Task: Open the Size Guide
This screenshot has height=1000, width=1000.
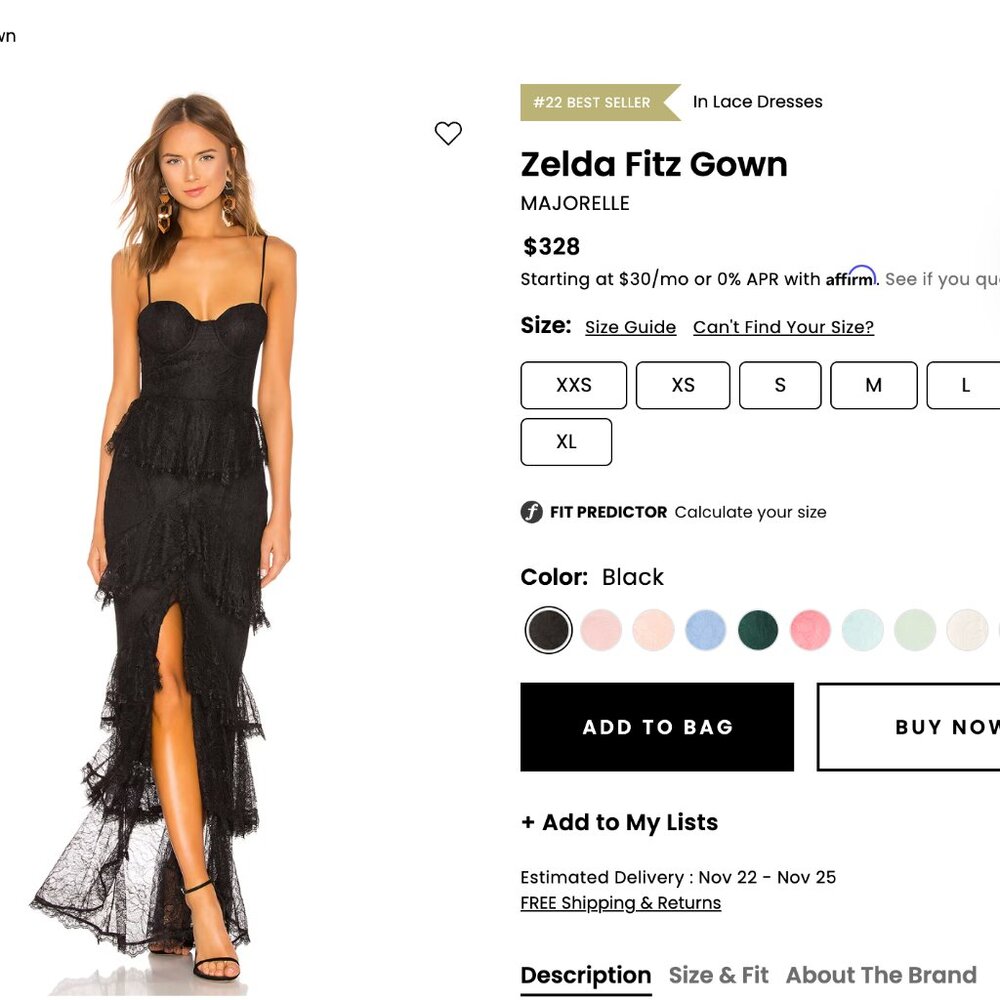Action: pyautogui.click(x=630, y=327)
